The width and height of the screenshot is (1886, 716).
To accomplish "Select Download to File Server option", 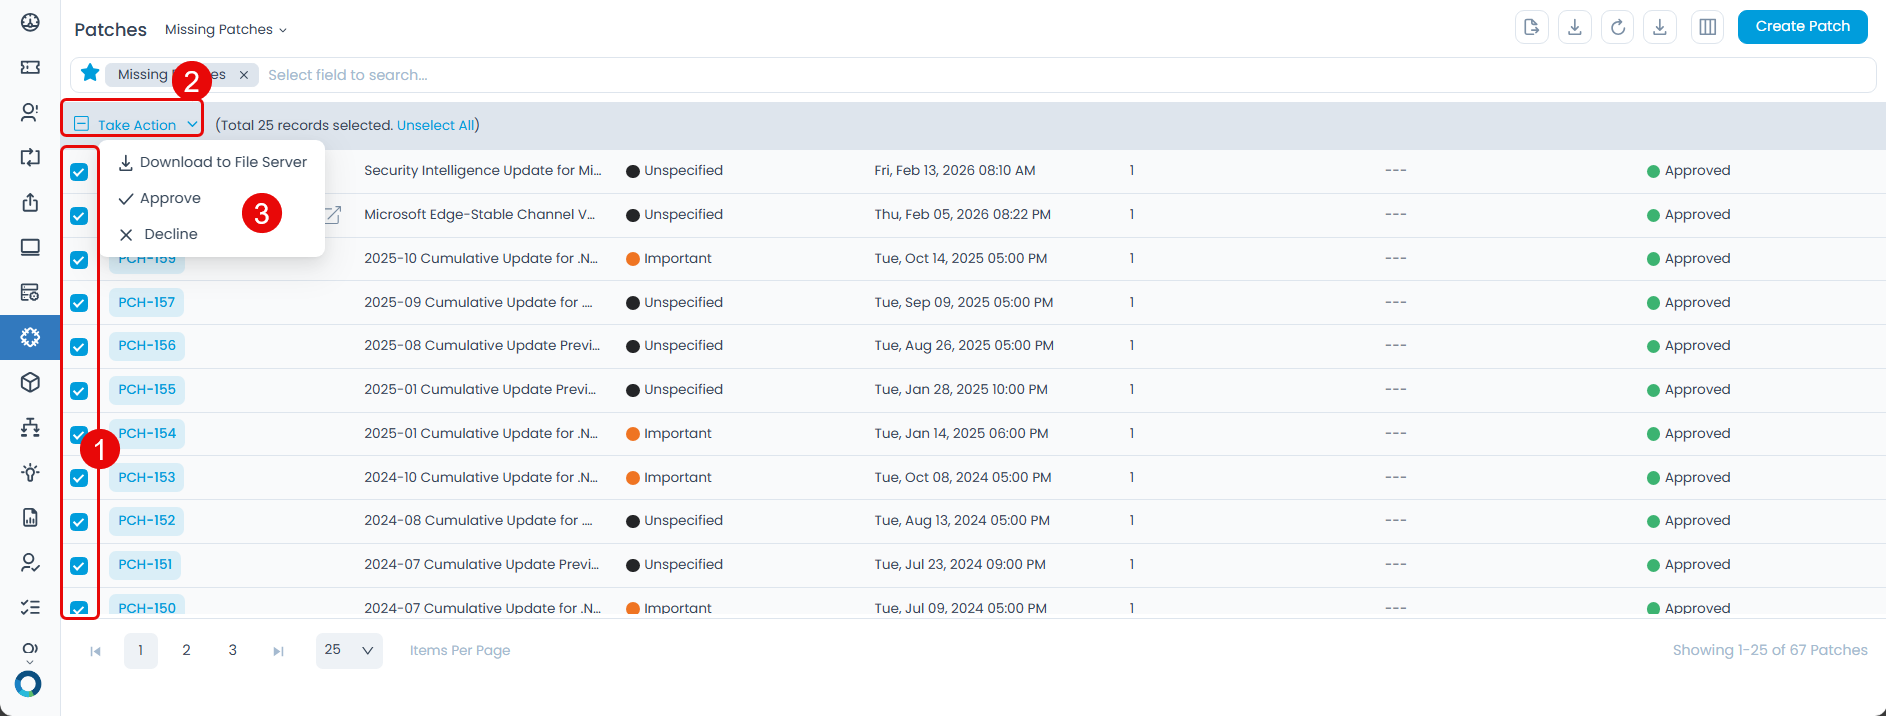I will (x=222, y=162).
